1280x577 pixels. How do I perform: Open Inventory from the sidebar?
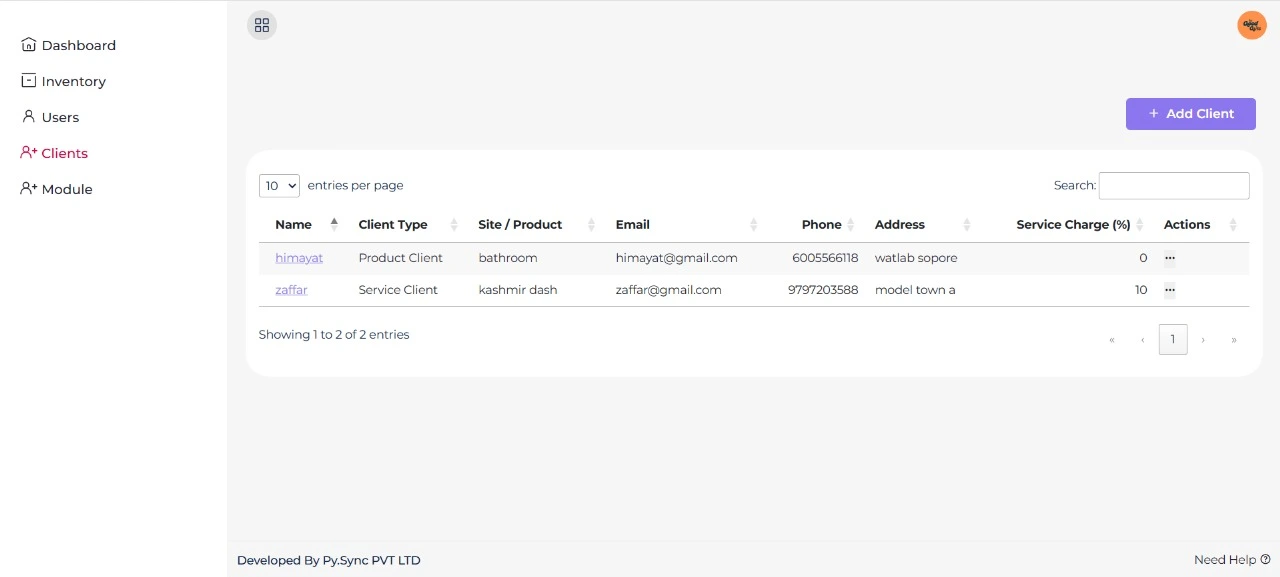tap(73, 81)
